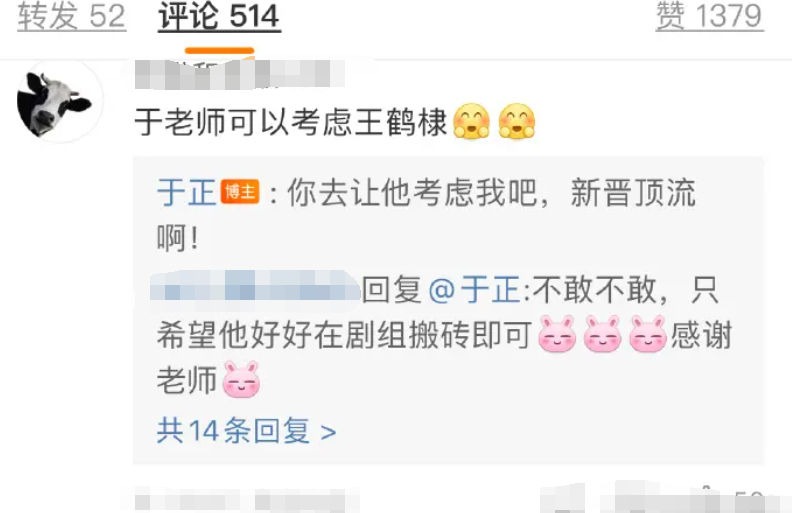Switch to the 评论 514 comments tab
The width and height of the screenshot is (792, 513).
[x=219, y=17]
